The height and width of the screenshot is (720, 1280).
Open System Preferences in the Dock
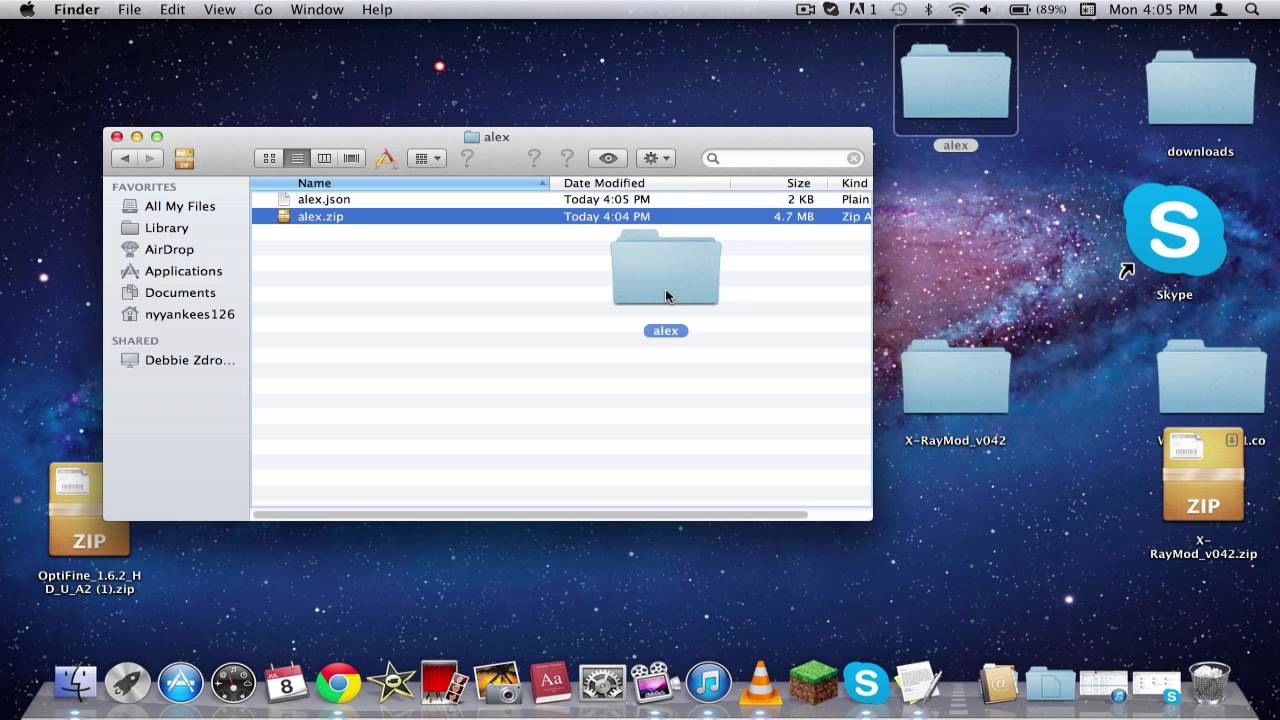(x=602, y=683)
